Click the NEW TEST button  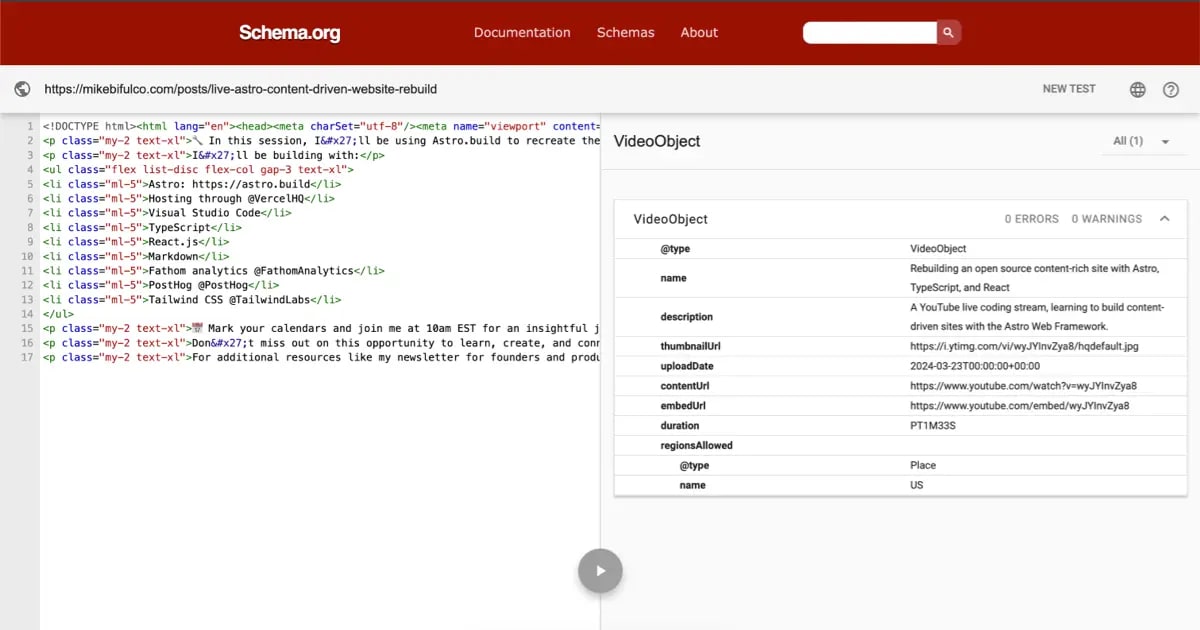(1069, 89)
